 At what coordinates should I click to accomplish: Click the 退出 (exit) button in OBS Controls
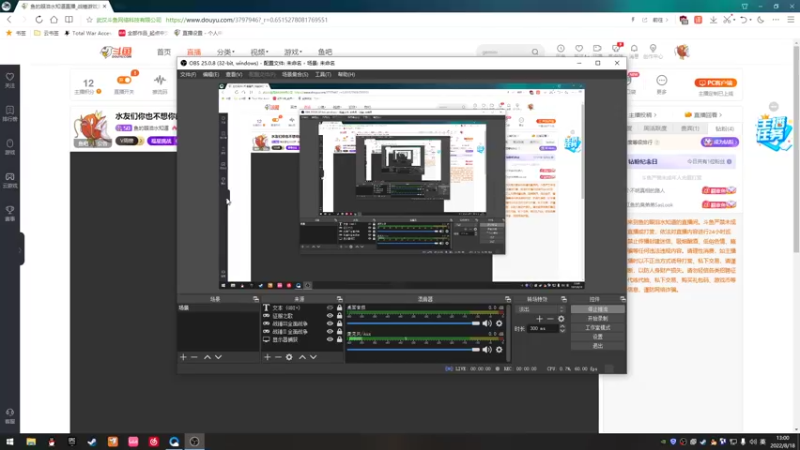coord(597,346)
